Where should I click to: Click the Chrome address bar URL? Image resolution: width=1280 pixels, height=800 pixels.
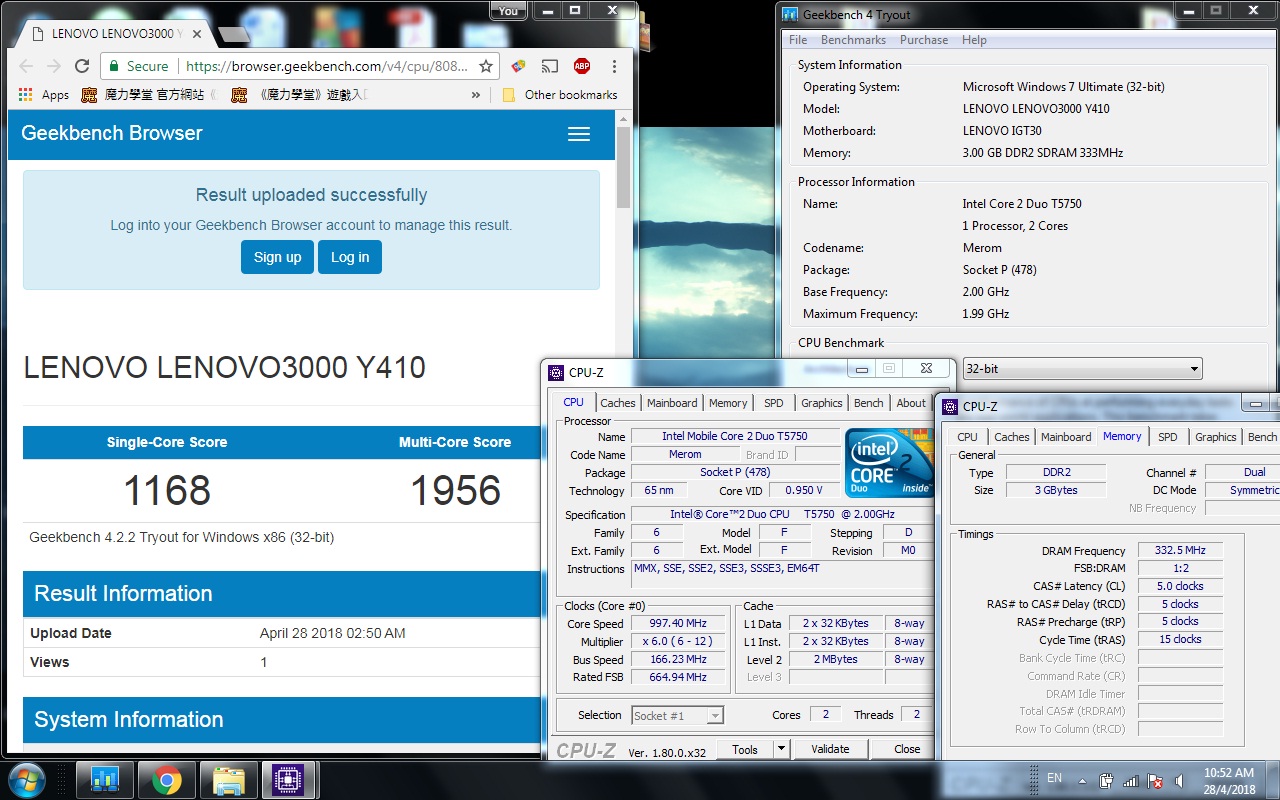click(326, 66)
